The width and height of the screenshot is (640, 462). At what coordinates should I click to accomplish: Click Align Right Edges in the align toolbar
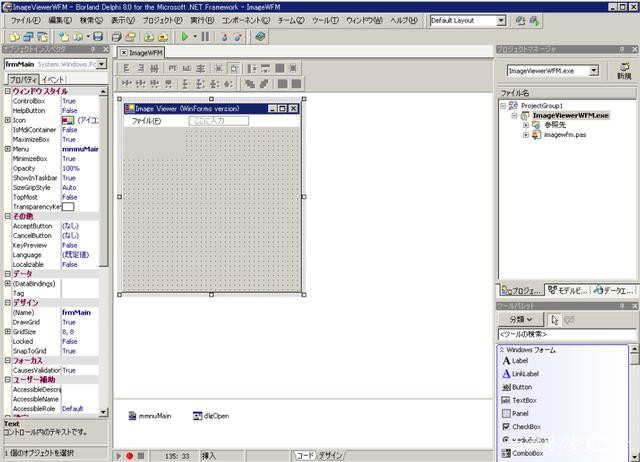(x=140, y=68)
